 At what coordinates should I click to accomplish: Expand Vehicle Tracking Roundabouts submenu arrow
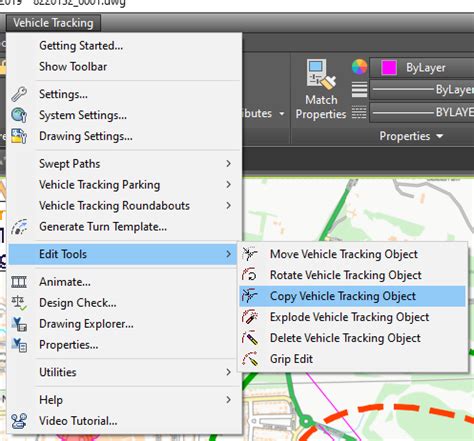point(229,206)
